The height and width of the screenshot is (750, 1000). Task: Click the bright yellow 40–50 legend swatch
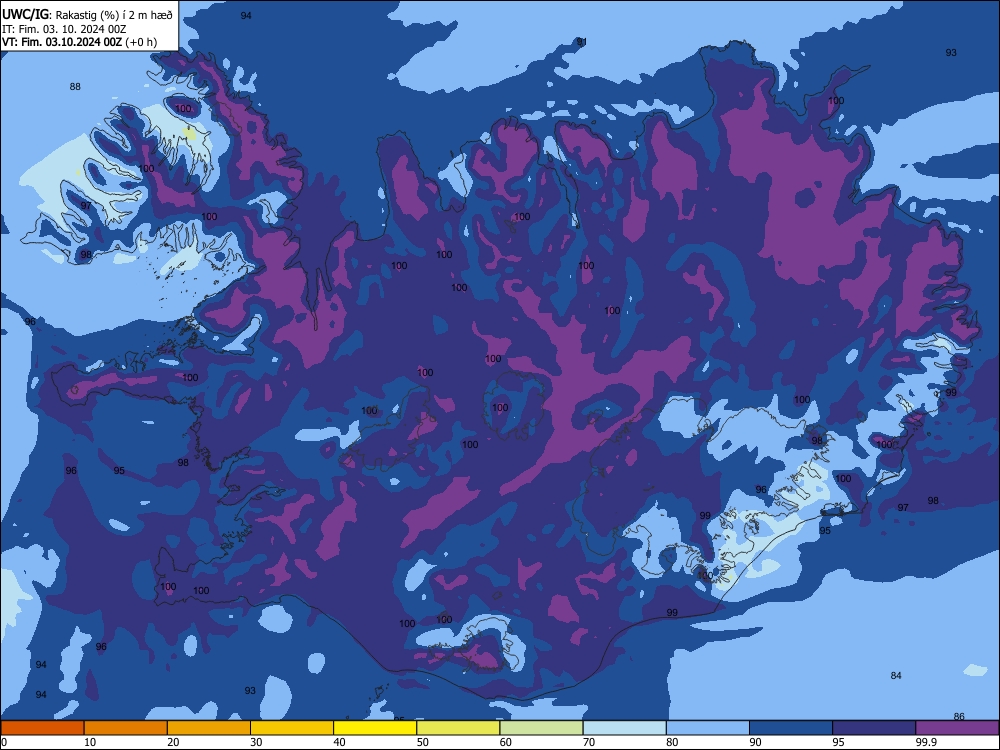point(375,728)
